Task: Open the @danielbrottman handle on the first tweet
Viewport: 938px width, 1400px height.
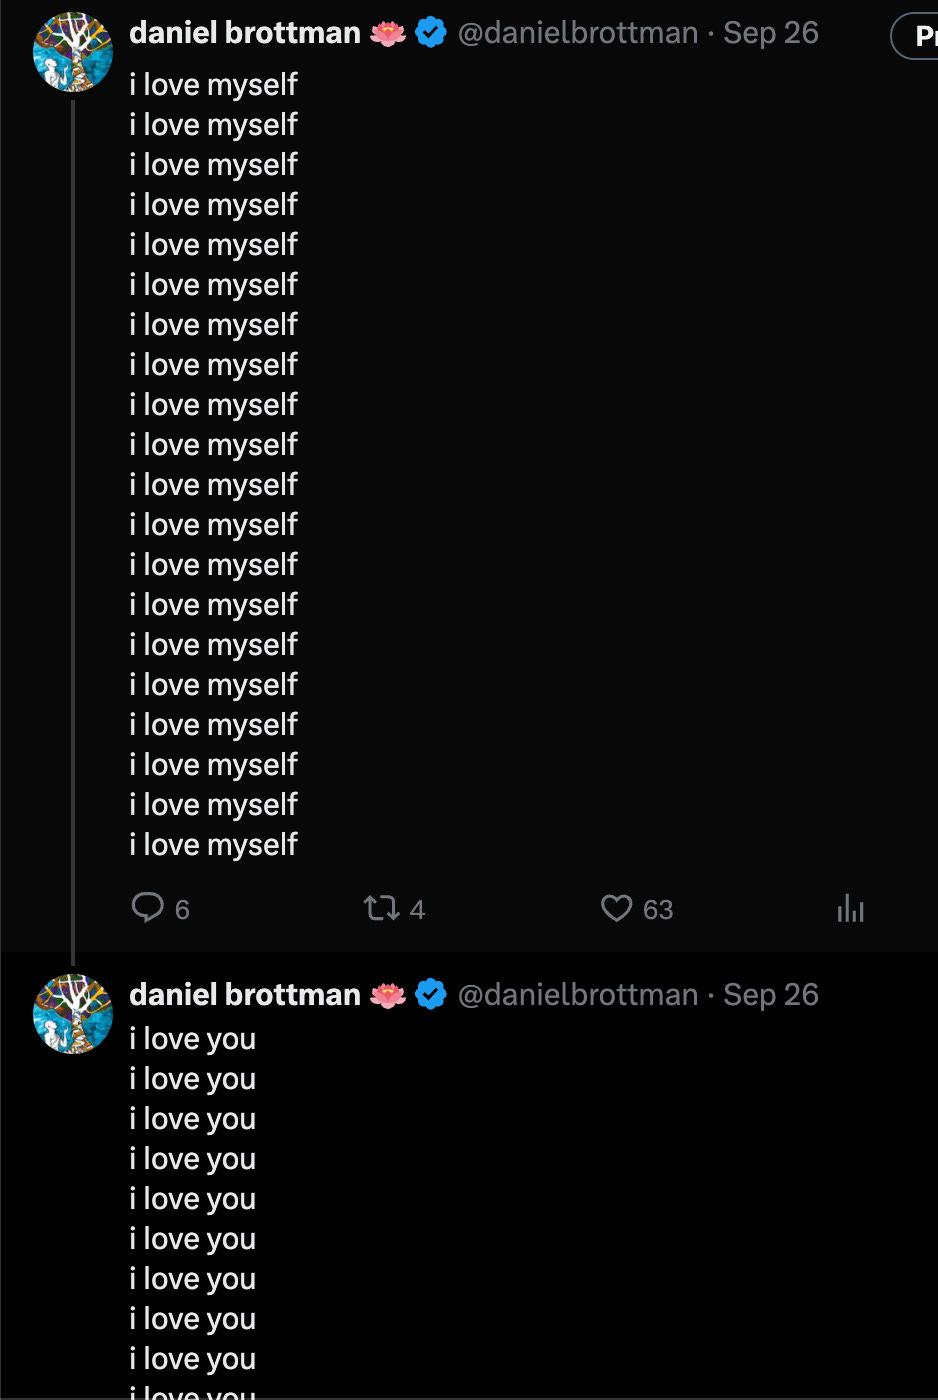Action: [x=578, y=33]
